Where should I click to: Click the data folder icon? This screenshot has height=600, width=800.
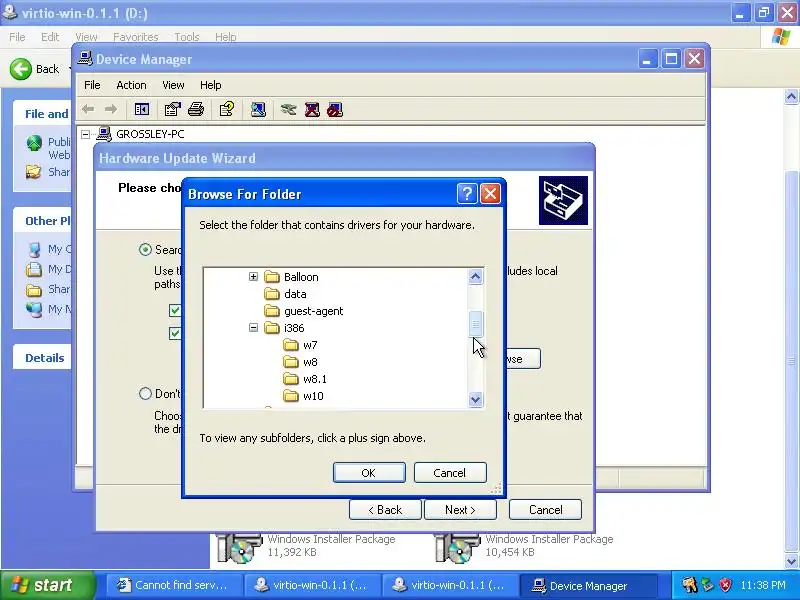(272, 294)
